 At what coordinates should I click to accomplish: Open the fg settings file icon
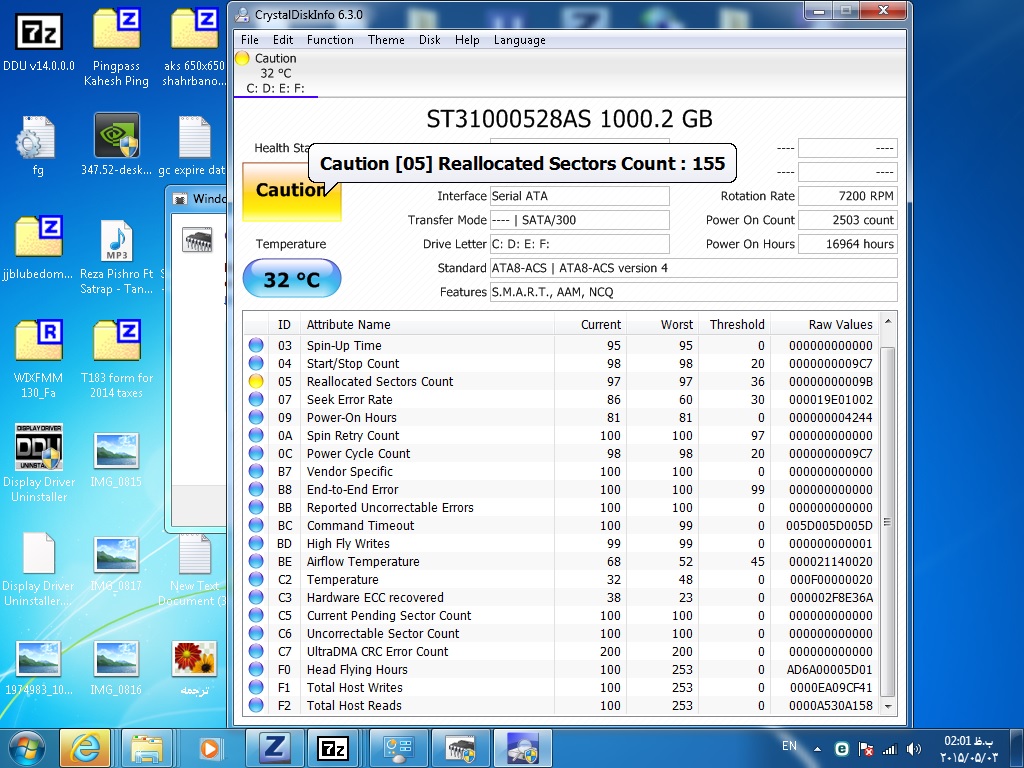click(37, 137)
